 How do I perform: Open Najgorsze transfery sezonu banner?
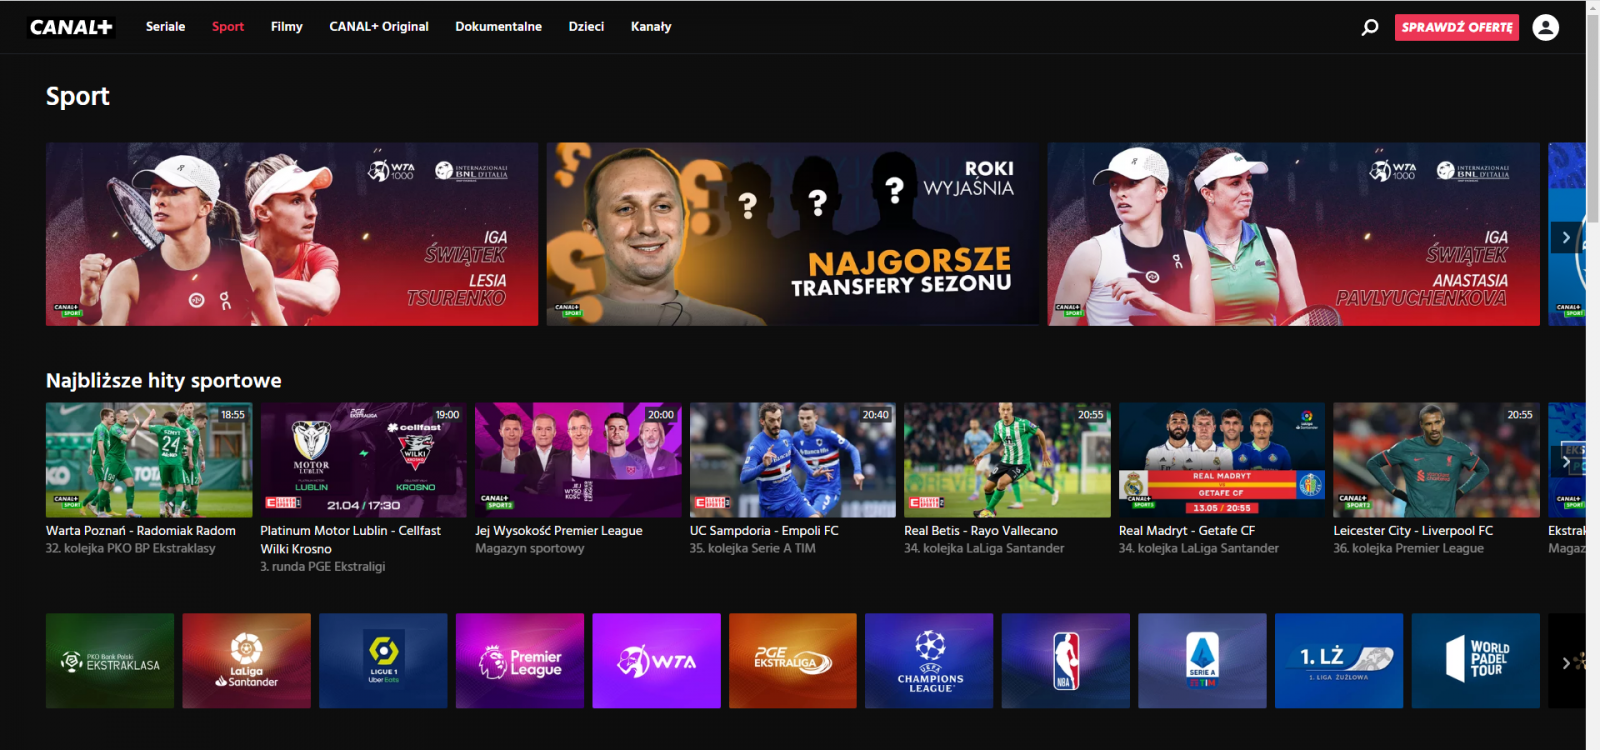tap(793, 234)
